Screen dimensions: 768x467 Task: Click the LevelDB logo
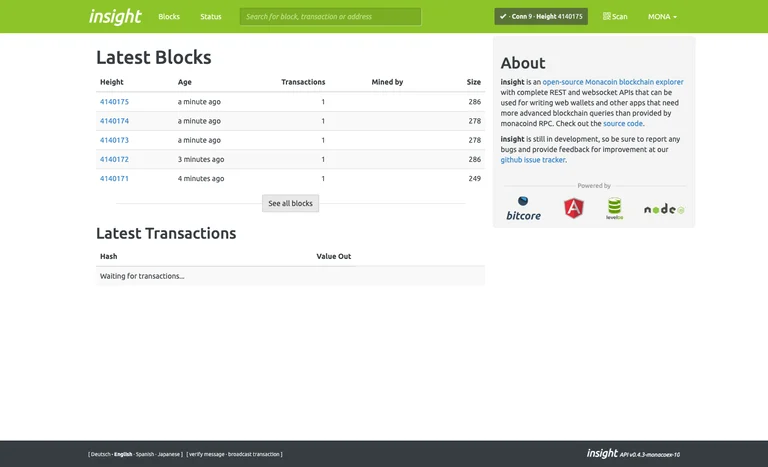click(x=614, y=208)
